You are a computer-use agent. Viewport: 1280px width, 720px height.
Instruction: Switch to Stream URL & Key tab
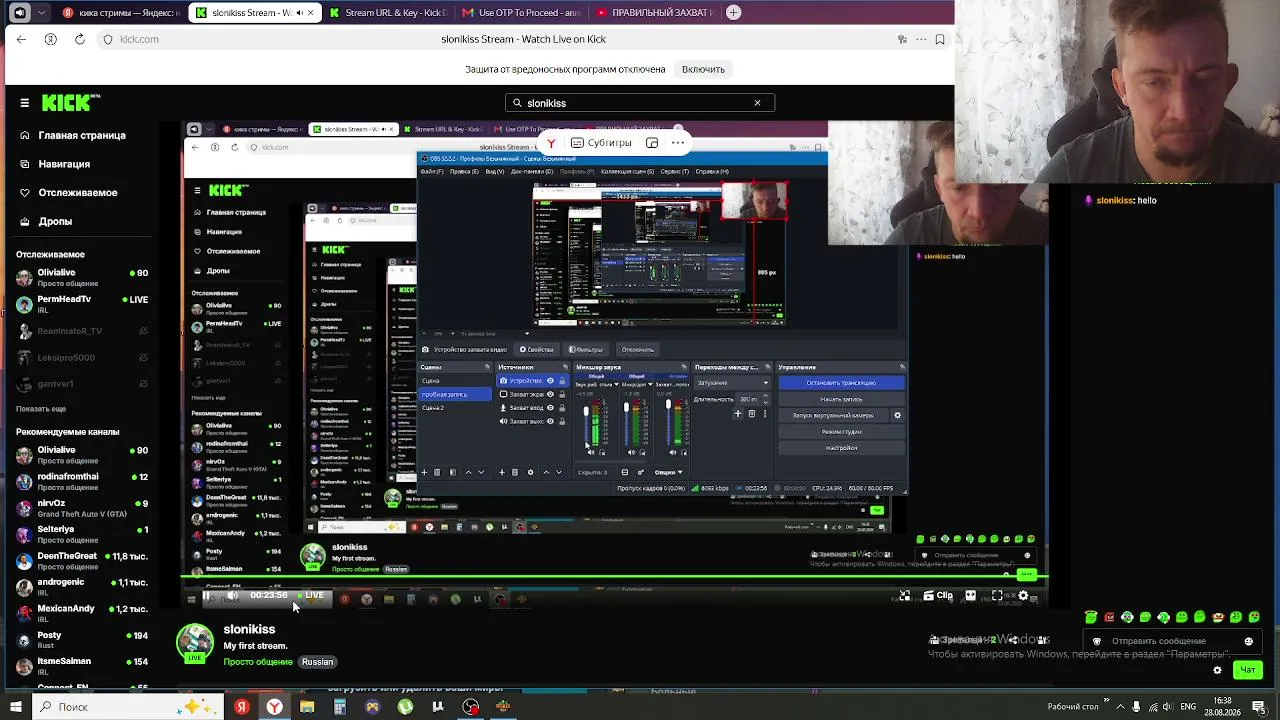[387, 13]
